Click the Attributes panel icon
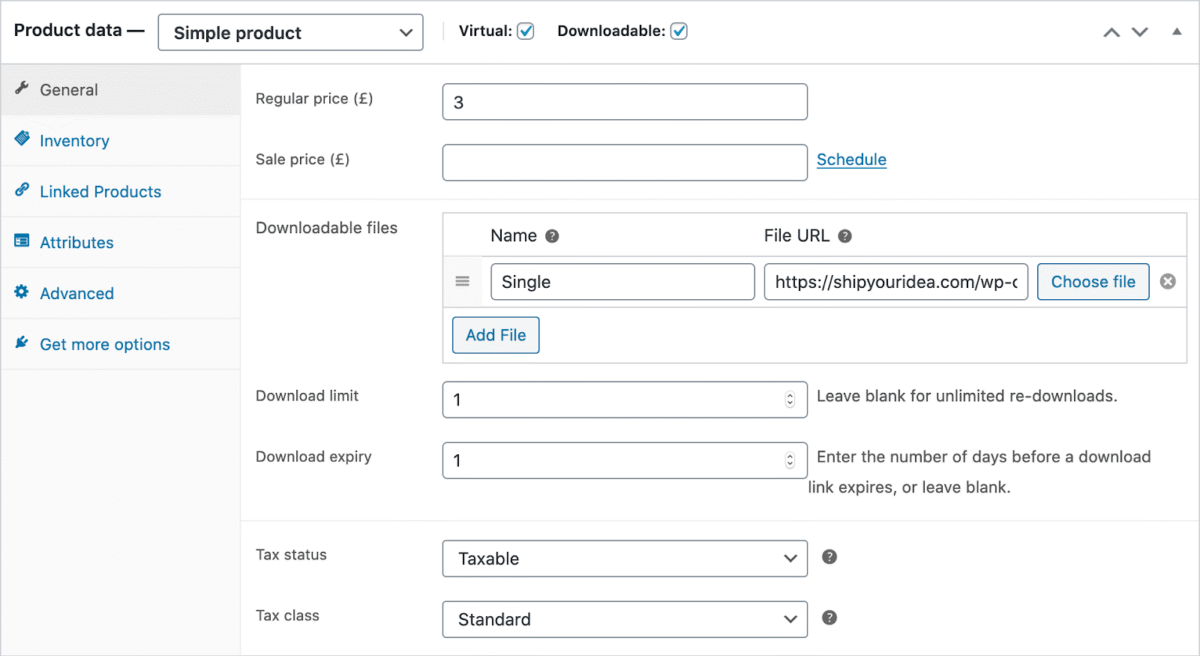The width and height of the screenshot is (1200, 656). (23, 242)
